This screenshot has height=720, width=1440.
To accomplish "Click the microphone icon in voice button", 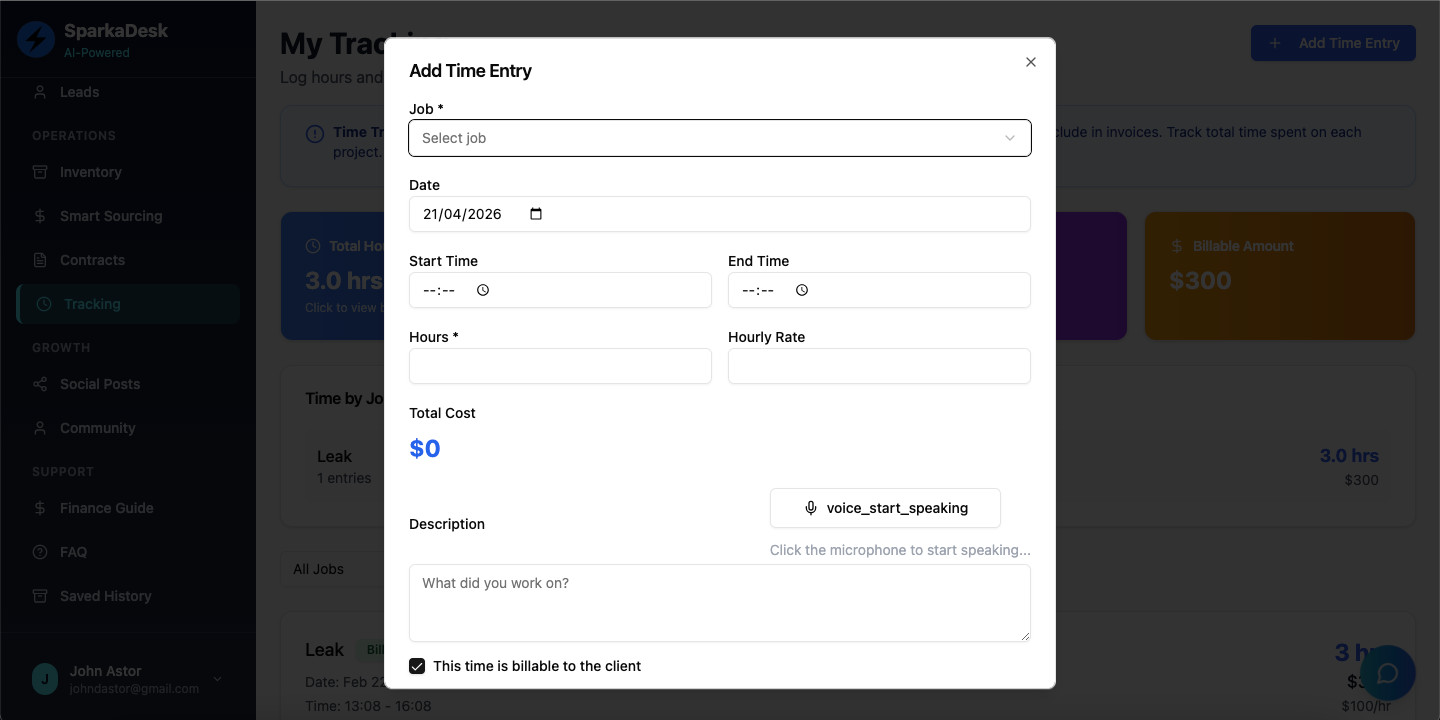I will (x=811, y=508).
